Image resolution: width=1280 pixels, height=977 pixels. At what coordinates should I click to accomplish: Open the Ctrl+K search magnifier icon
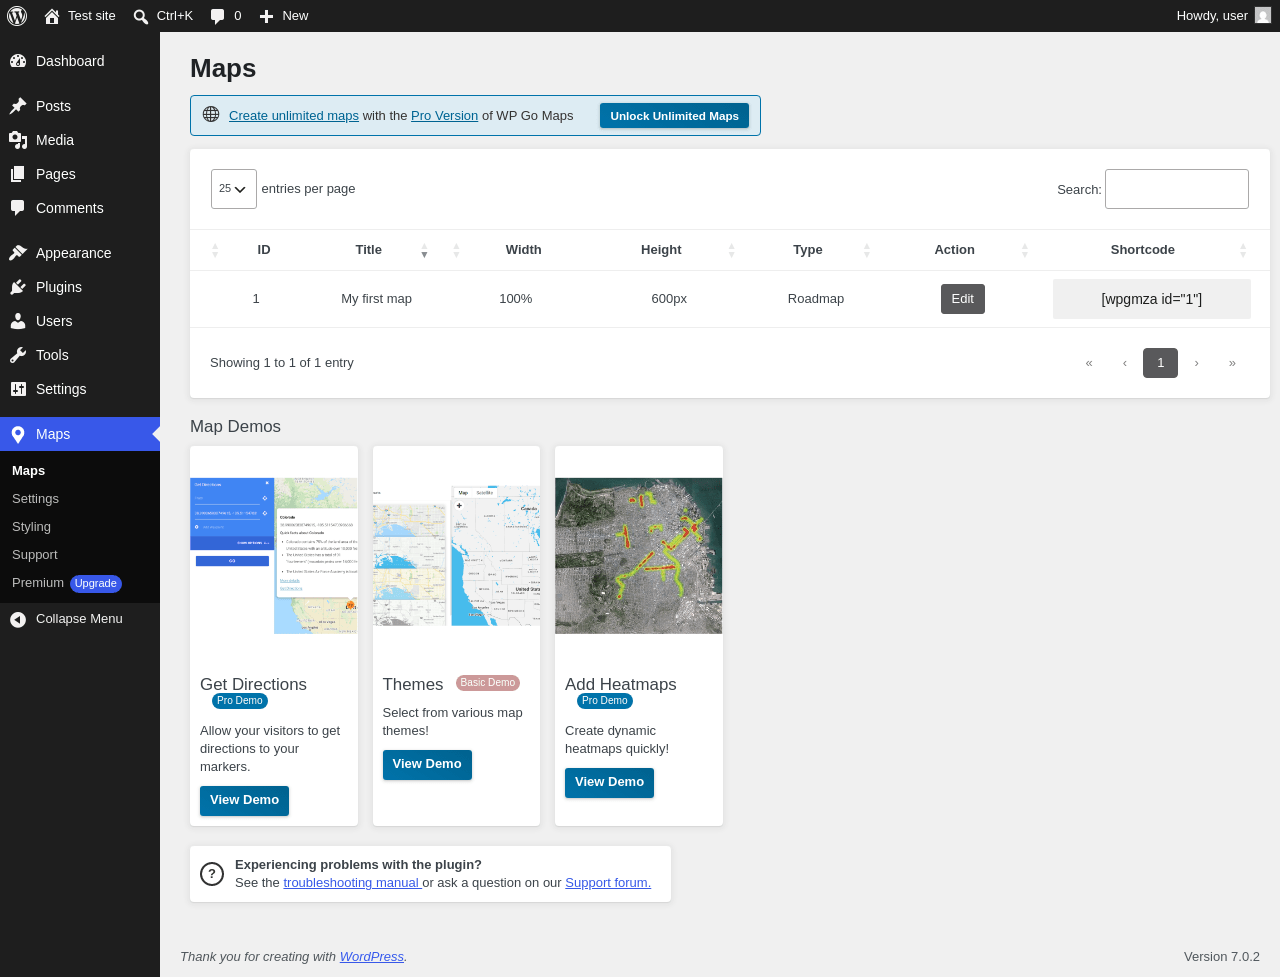point(141,16)
